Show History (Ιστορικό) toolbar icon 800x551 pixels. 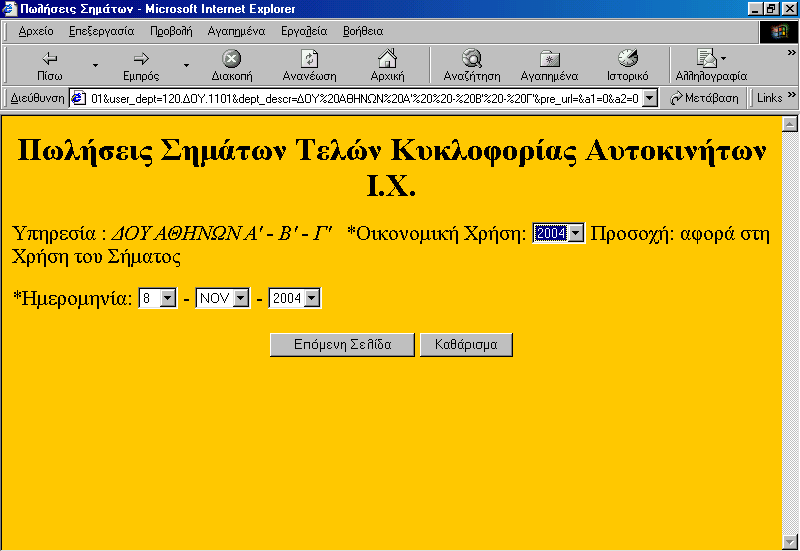tap(628, 59)
